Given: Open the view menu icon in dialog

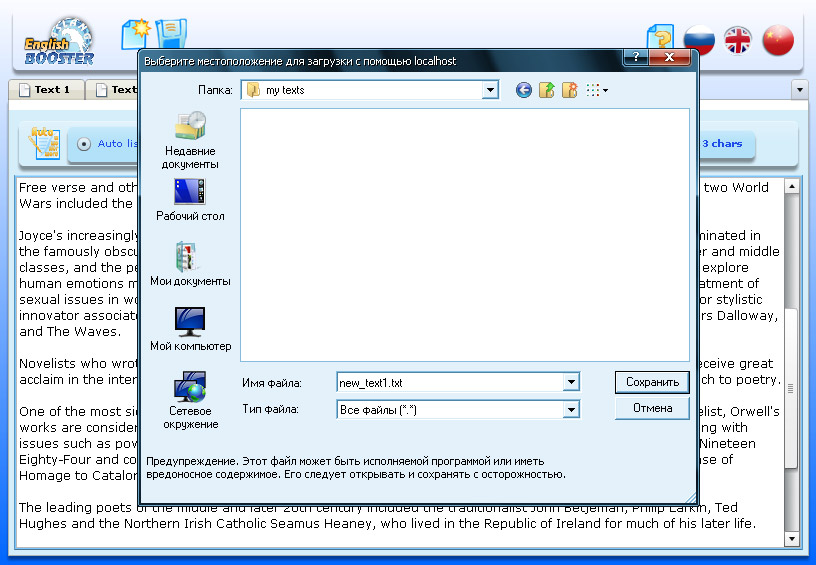Looking at the screenshot, I should pos(597,90).
